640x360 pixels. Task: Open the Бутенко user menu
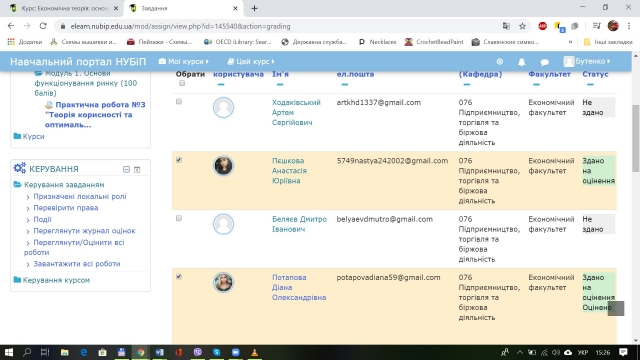(x=587, y=61)
